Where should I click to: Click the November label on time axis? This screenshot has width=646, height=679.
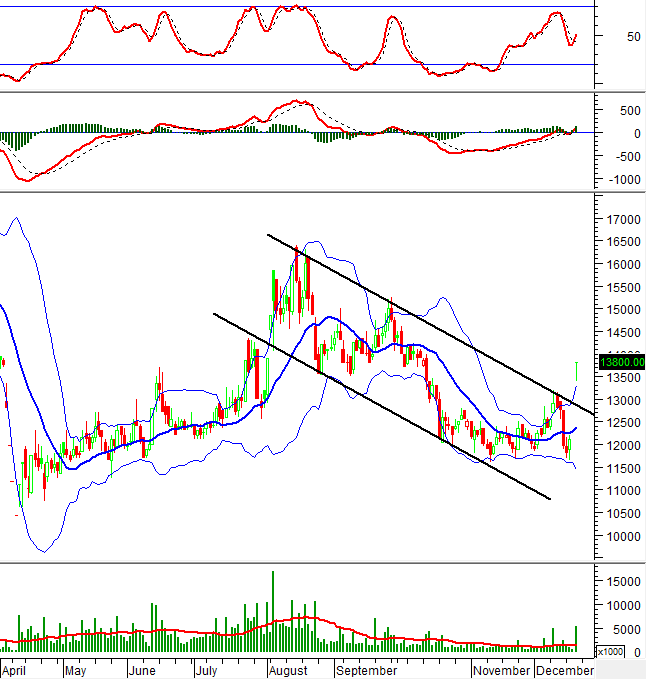[x=500, y=670]
